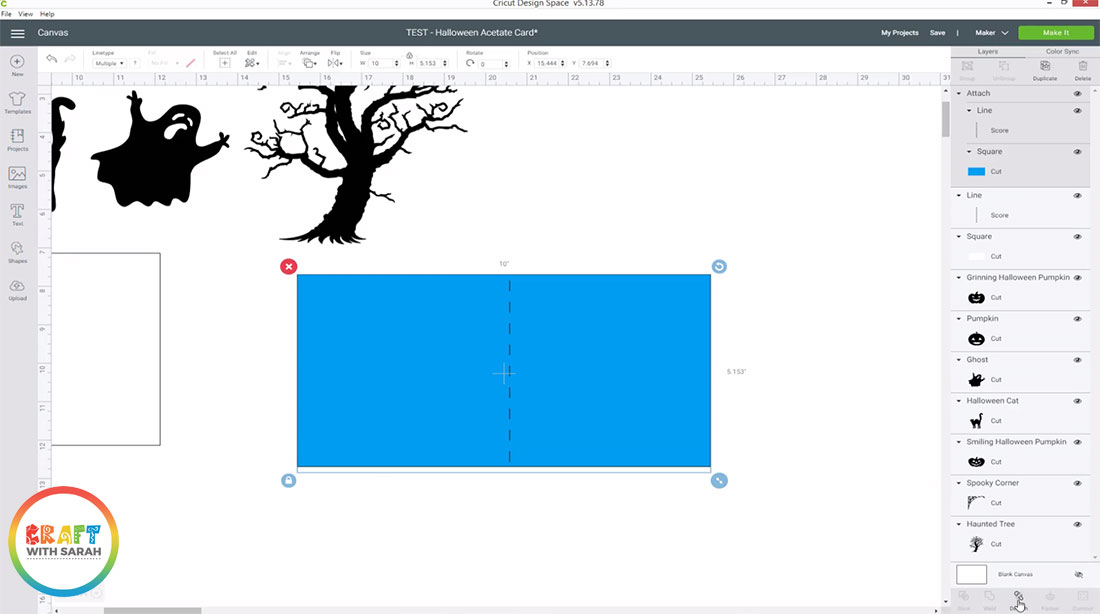Click the Select All icon
1100x614 pixels.
pos(224,63)
